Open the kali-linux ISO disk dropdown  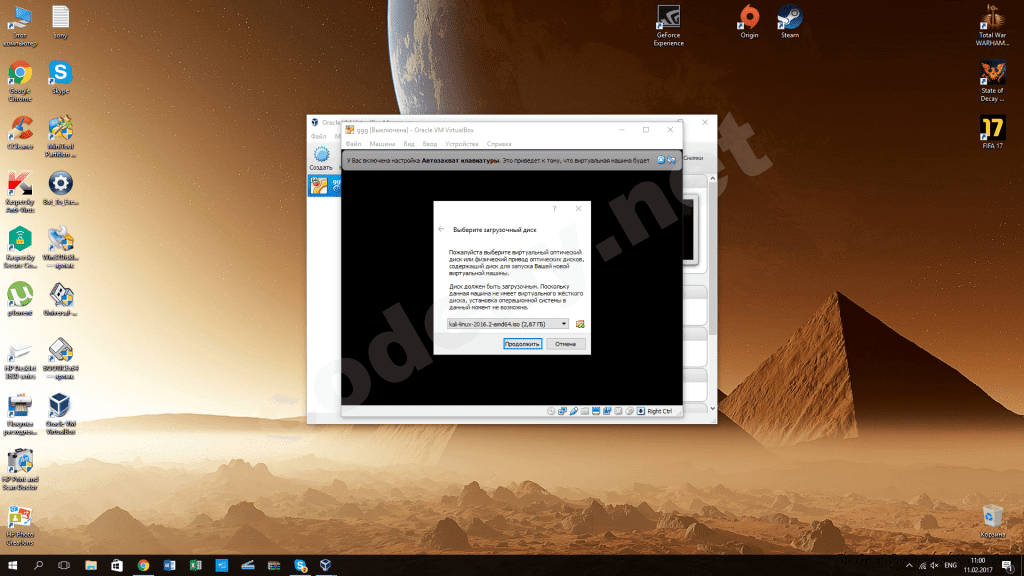pos(507,324)
